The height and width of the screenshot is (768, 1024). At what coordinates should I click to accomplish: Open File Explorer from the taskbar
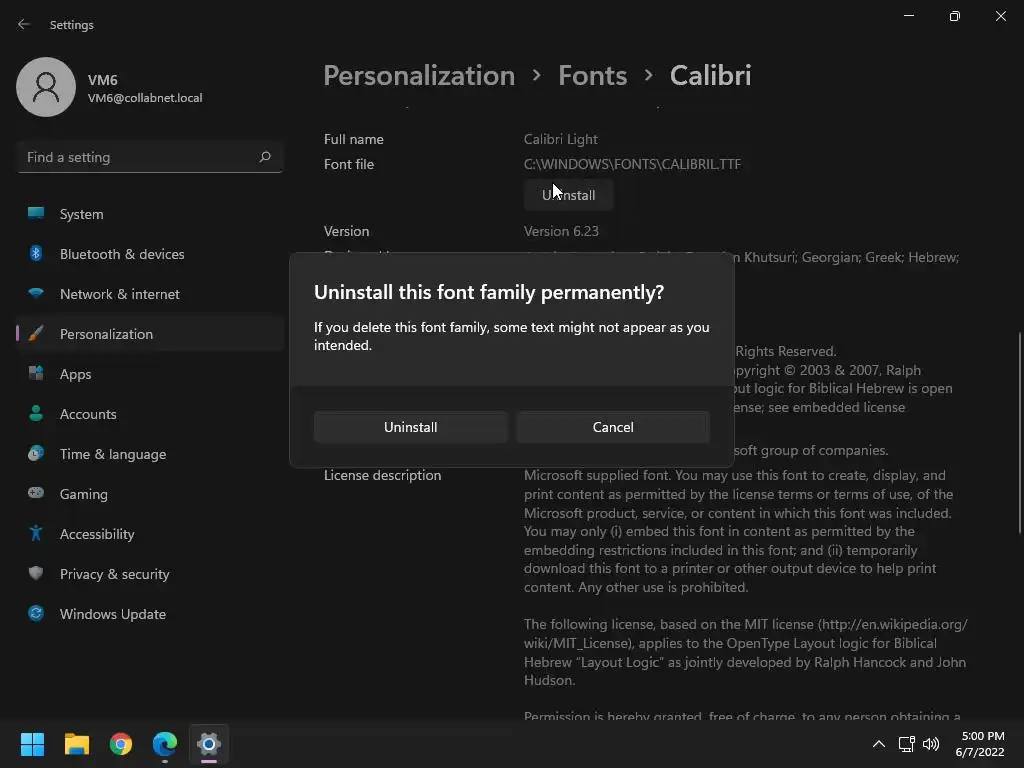[77, 744]
